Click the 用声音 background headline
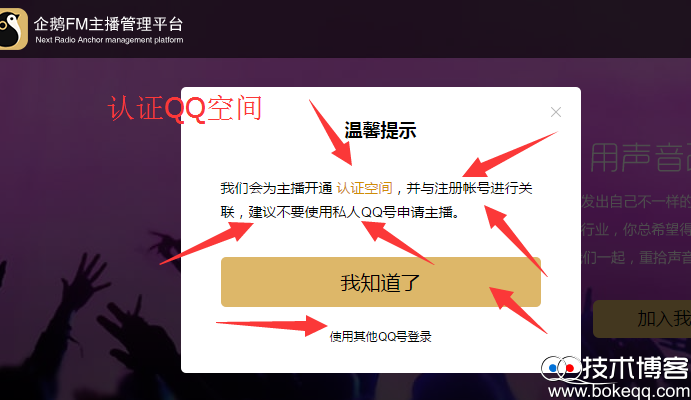Screen dimensions: 691x400 click(640, 157)
